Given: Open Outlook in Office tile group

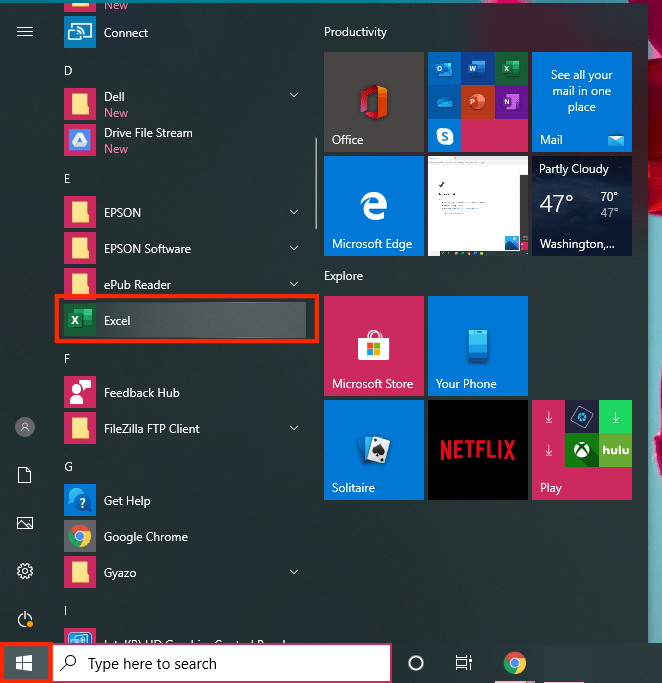Looking at the screenshot, I should click(x=444, y=68).
